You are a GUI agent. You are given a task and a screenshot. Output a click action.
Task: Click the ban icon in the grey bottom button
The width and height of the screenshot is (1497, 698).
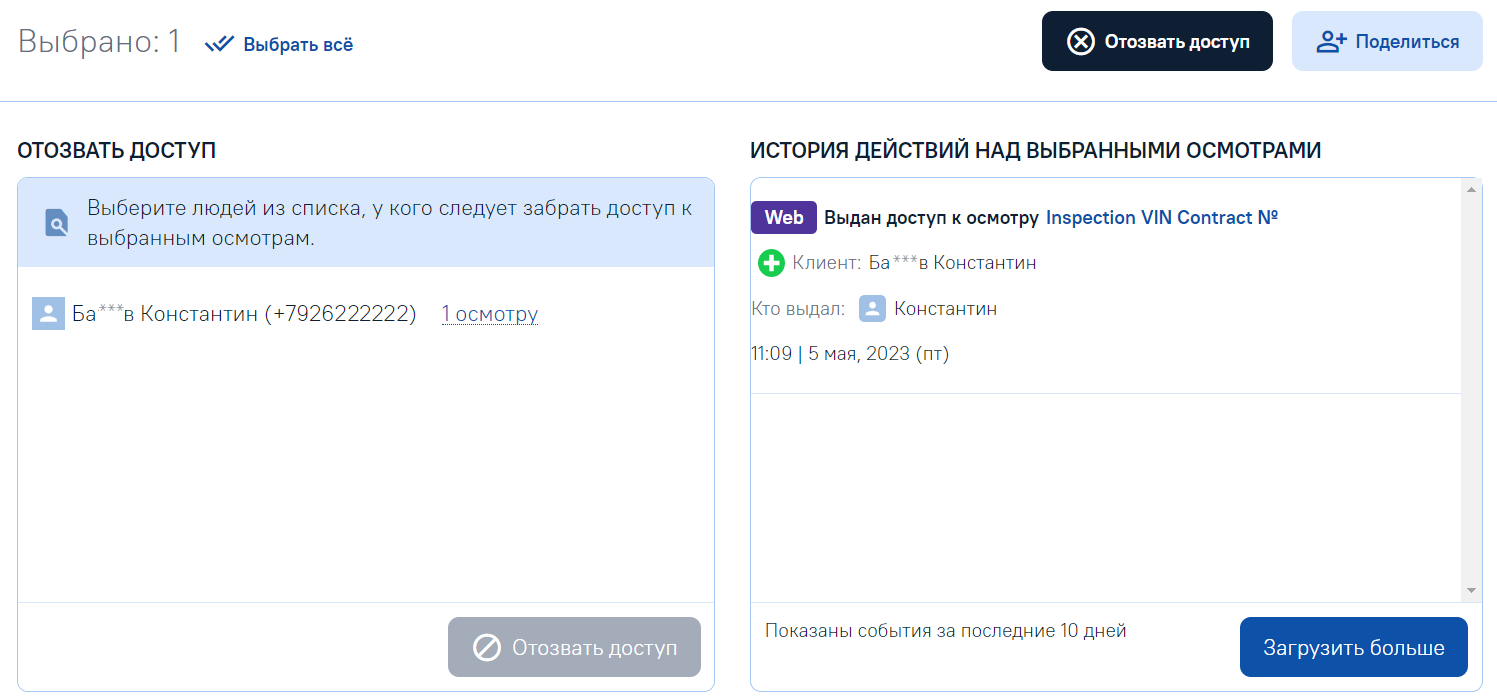[486, 648]
